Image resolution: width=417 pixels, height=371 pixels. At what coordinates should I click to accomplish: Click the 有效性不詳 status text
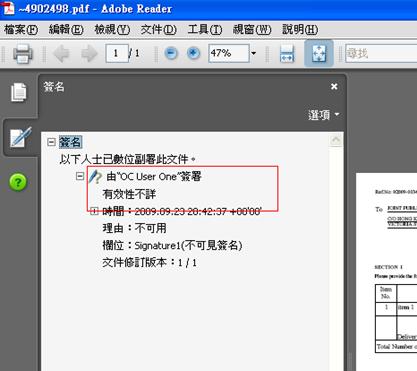[x=129, y=194]
